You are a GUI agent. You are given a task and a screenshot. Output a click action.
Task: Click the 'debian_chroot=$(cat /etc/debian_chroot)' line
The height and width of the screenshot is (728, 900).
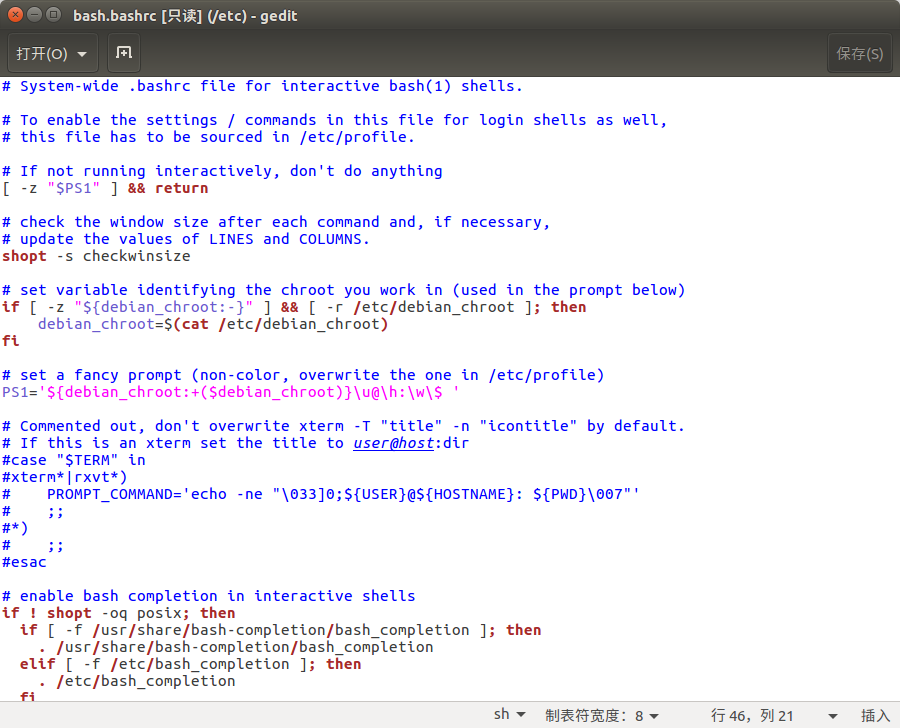213,324
